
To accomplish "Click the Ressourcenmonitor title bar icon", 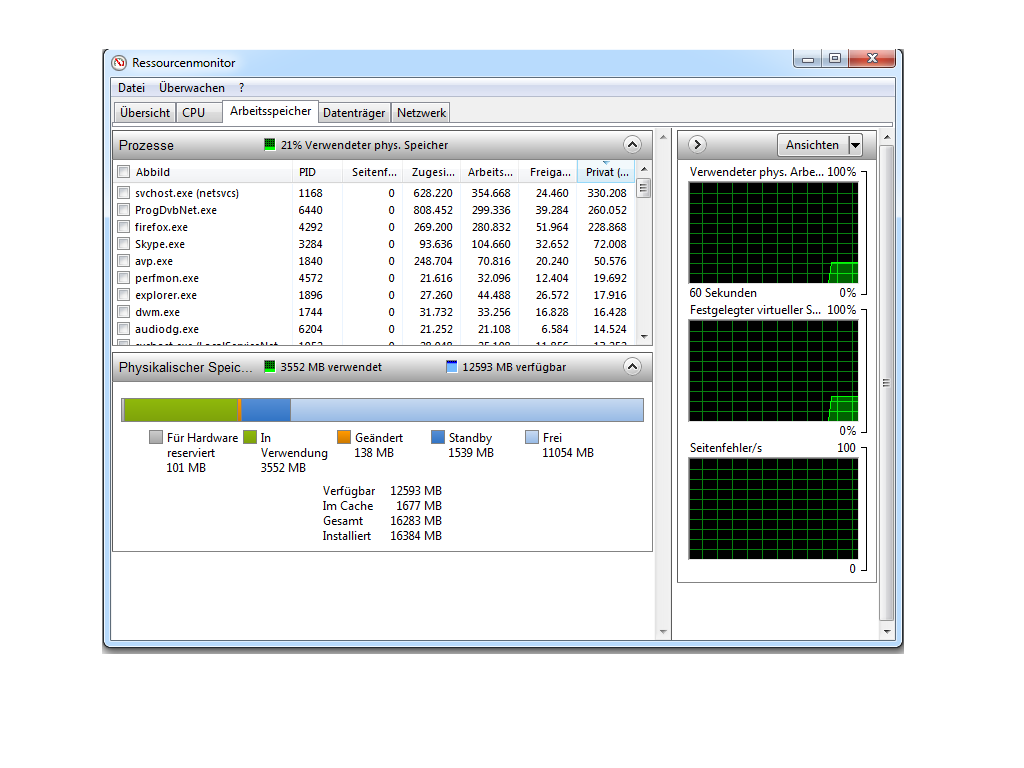I will 119,63.
